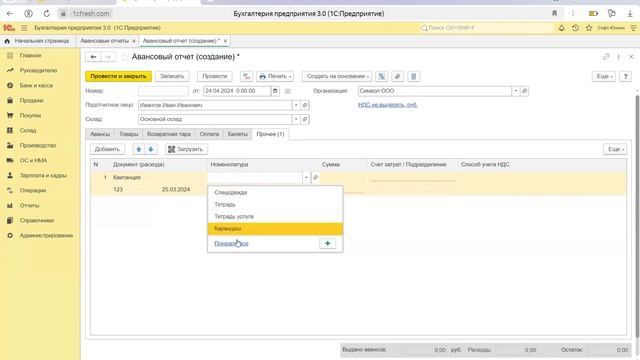Switch to Оплата tab
640x360 pixels.
pyautogui.click(x=209, y=134)
